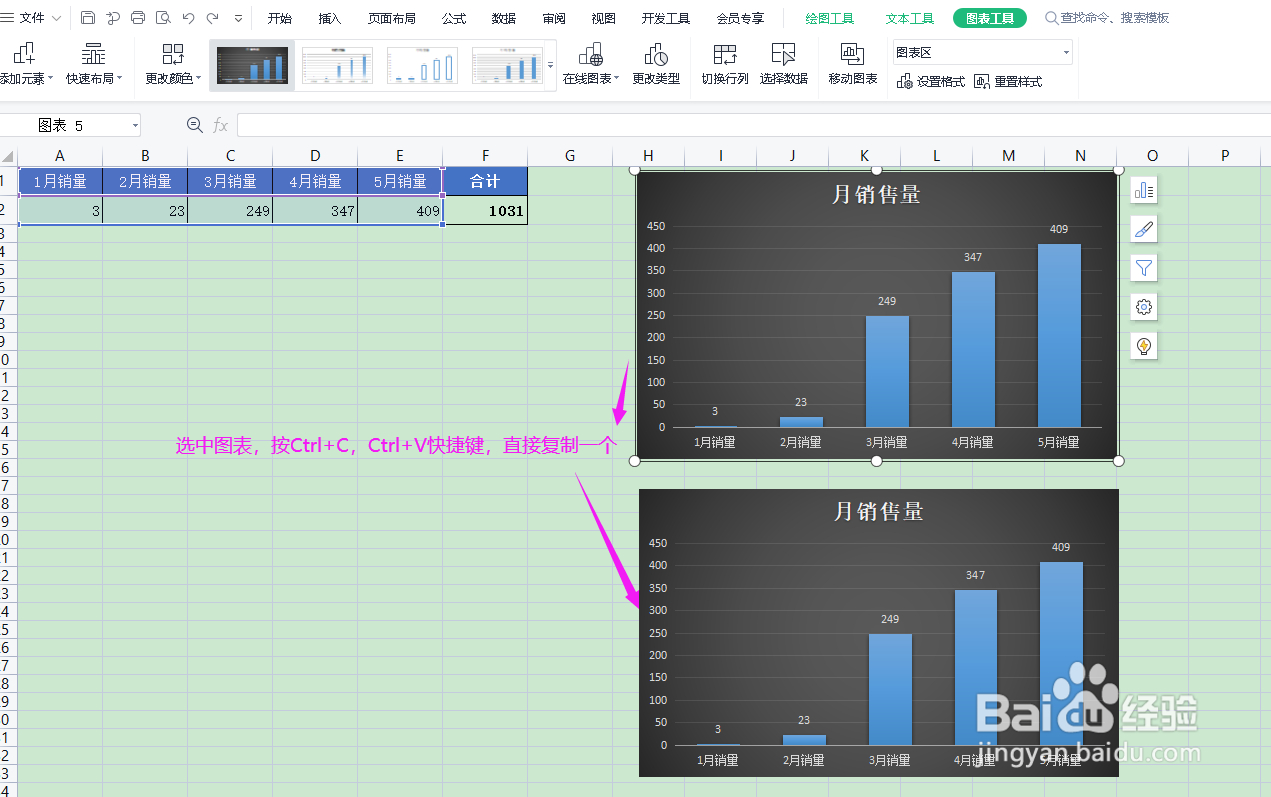Click the formula bar input field

(753, 125)
